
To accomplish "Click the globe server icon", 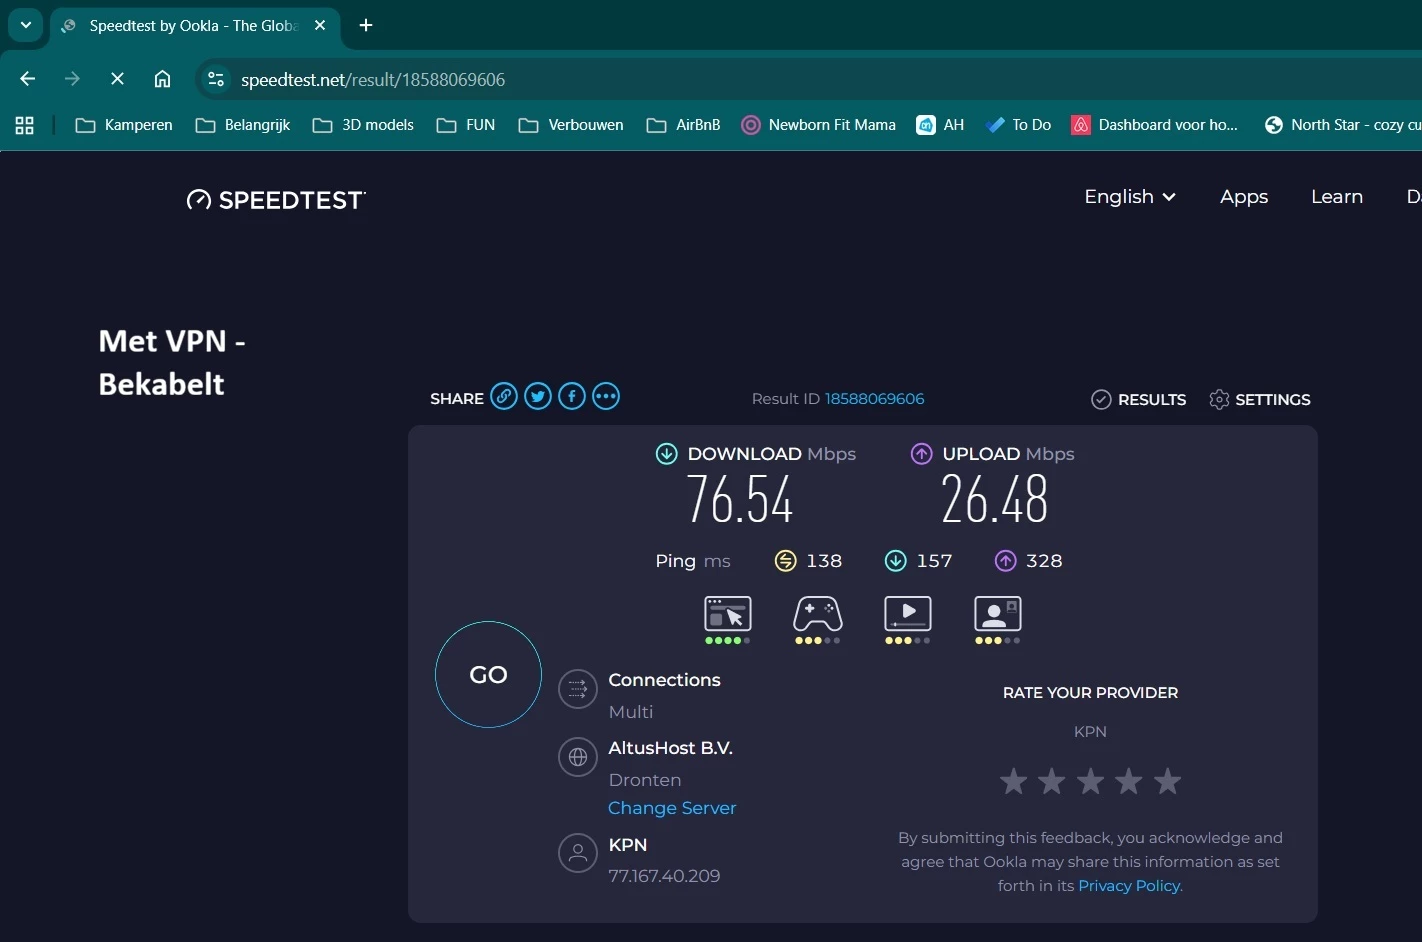I will (x=578, y=757).
